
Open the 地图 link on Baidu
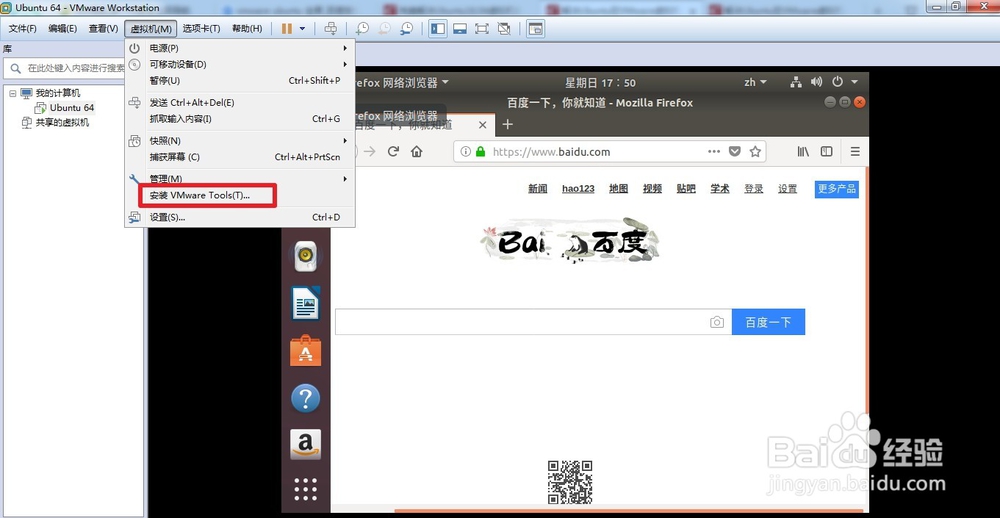(x=619, y=189)
